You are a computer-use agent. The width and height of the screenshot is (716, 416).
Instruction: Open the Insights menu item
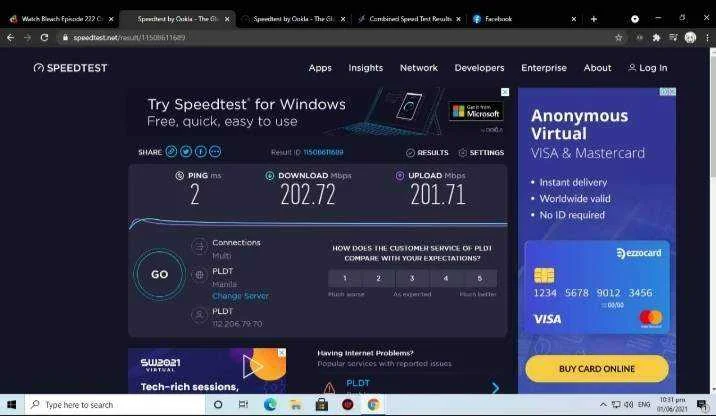point(366,68)
